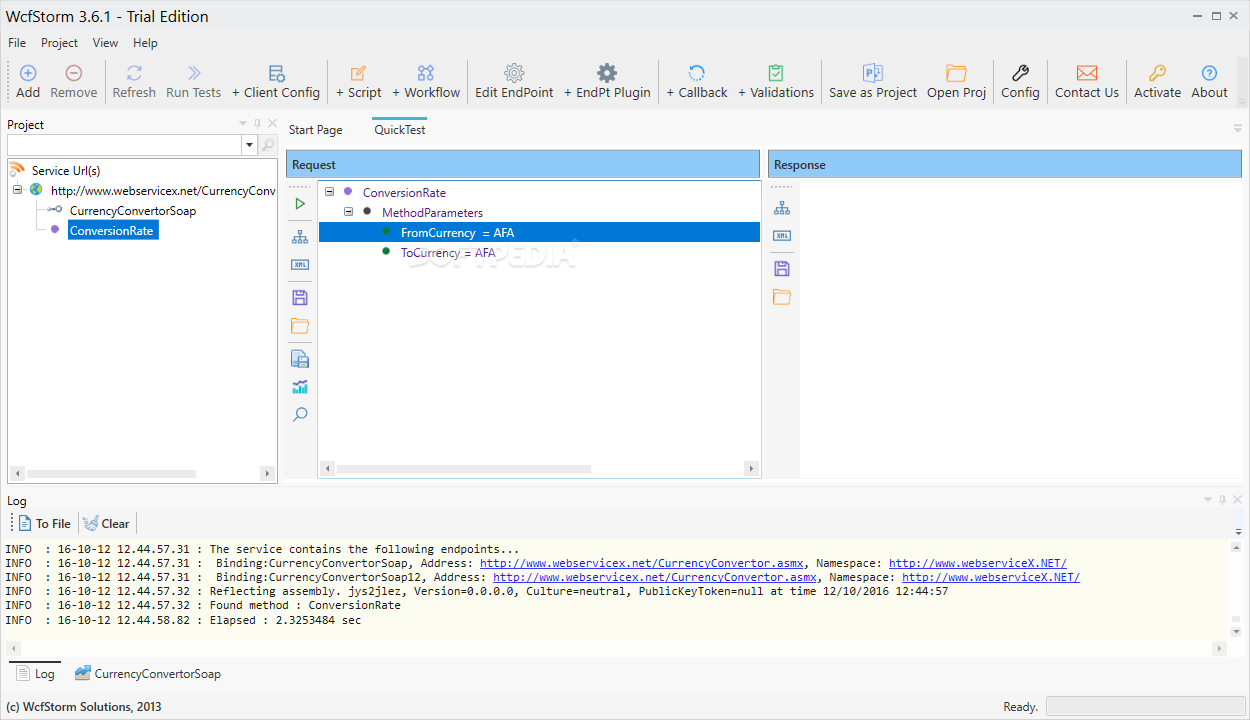Click the Request panel horizontal scrollbar
This screenshot has height=720, width=1250.
point(463,469)
